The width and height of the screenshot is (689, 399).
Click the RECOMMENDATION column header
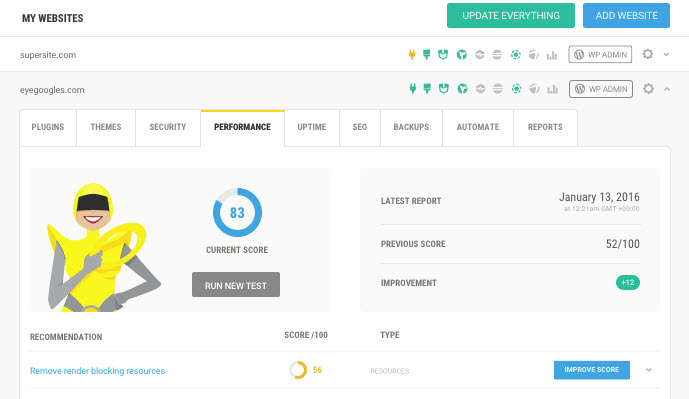(x=66, y=337)
